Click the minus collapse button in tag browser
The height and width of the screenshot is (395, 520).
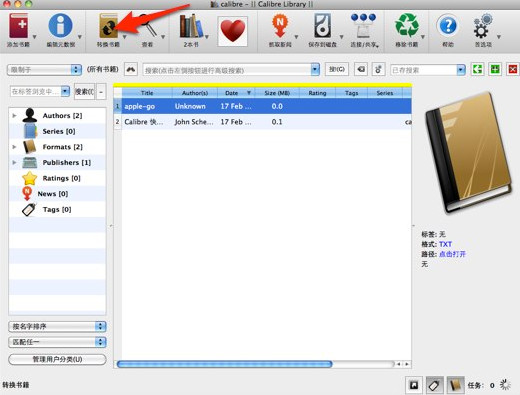(101, 91)
